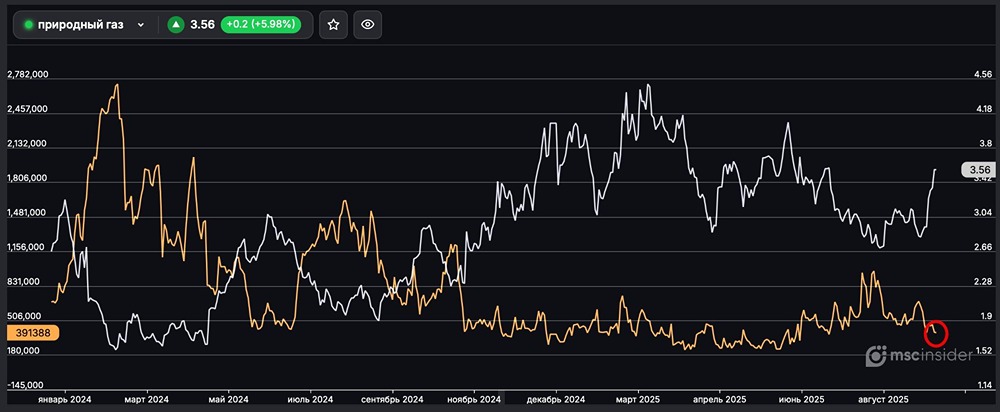
Task: Click the +0.2 (+5.98%) change badge
Action: coord(259,25)
